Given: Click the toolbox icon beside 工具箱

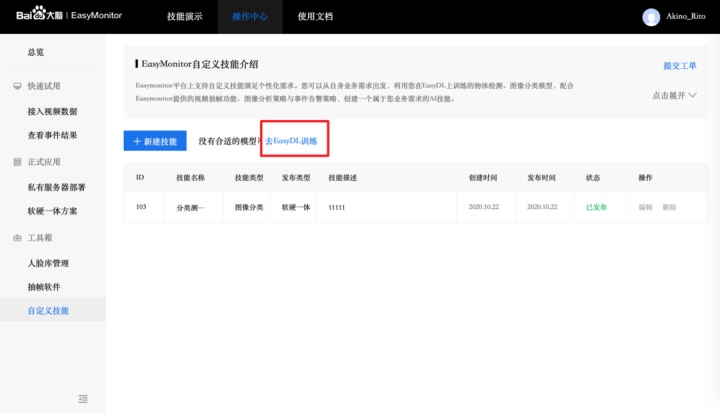Looking at the screenshot, I should [x=17, y=238].
